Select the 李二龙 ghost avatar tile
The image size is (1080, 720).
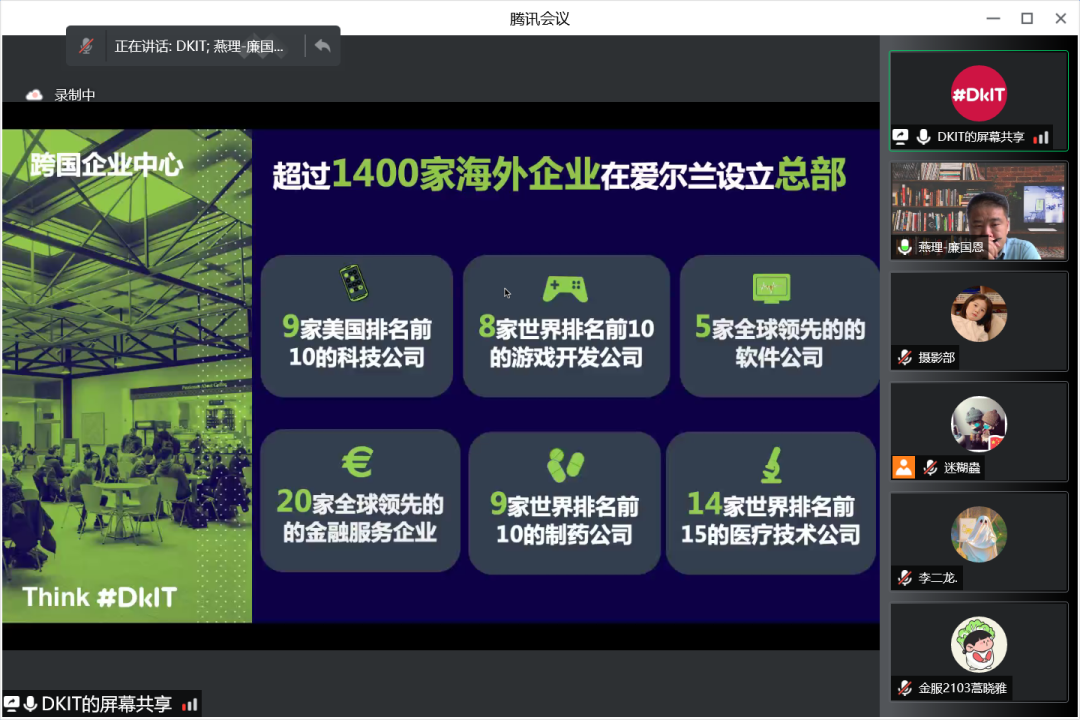(x=978, y=534)
